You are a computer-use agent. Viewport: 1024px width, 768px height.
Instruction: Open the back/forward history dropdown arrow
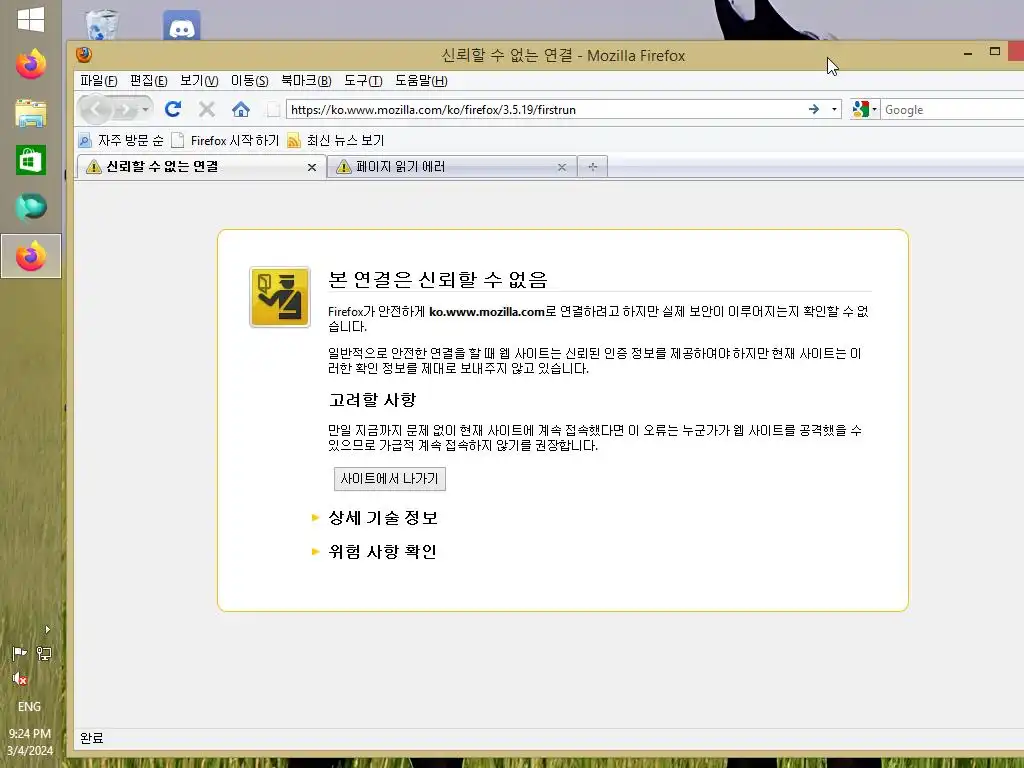click(146, 110)
